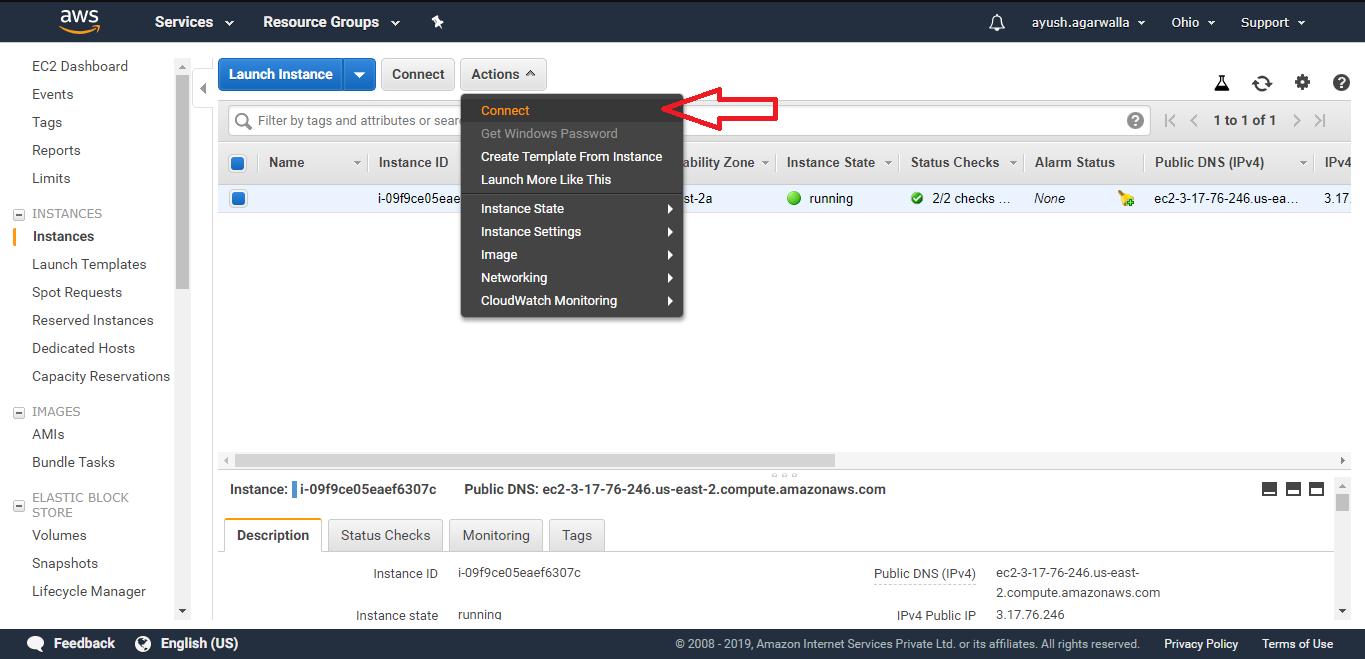Click the search filter help icon
Viewport: 1365px width, 659px height.
[1135, 120]
